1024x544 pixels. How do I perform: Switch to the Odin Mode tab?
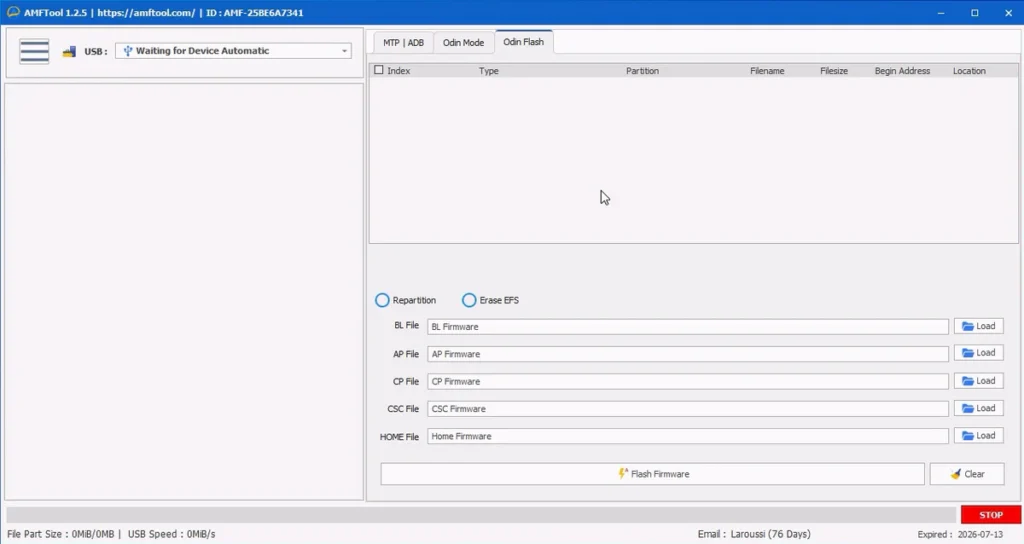tap(463, 43)
